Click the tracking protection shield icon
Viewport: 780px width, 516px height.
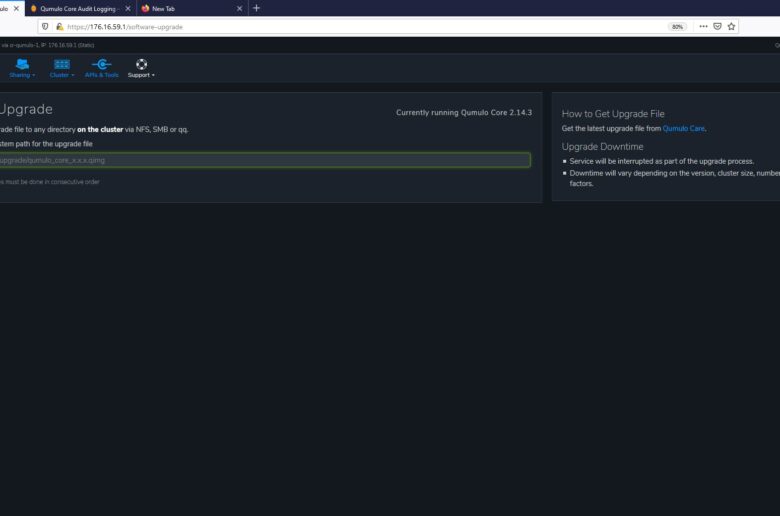pyautogui.click(x=45, y=27)
